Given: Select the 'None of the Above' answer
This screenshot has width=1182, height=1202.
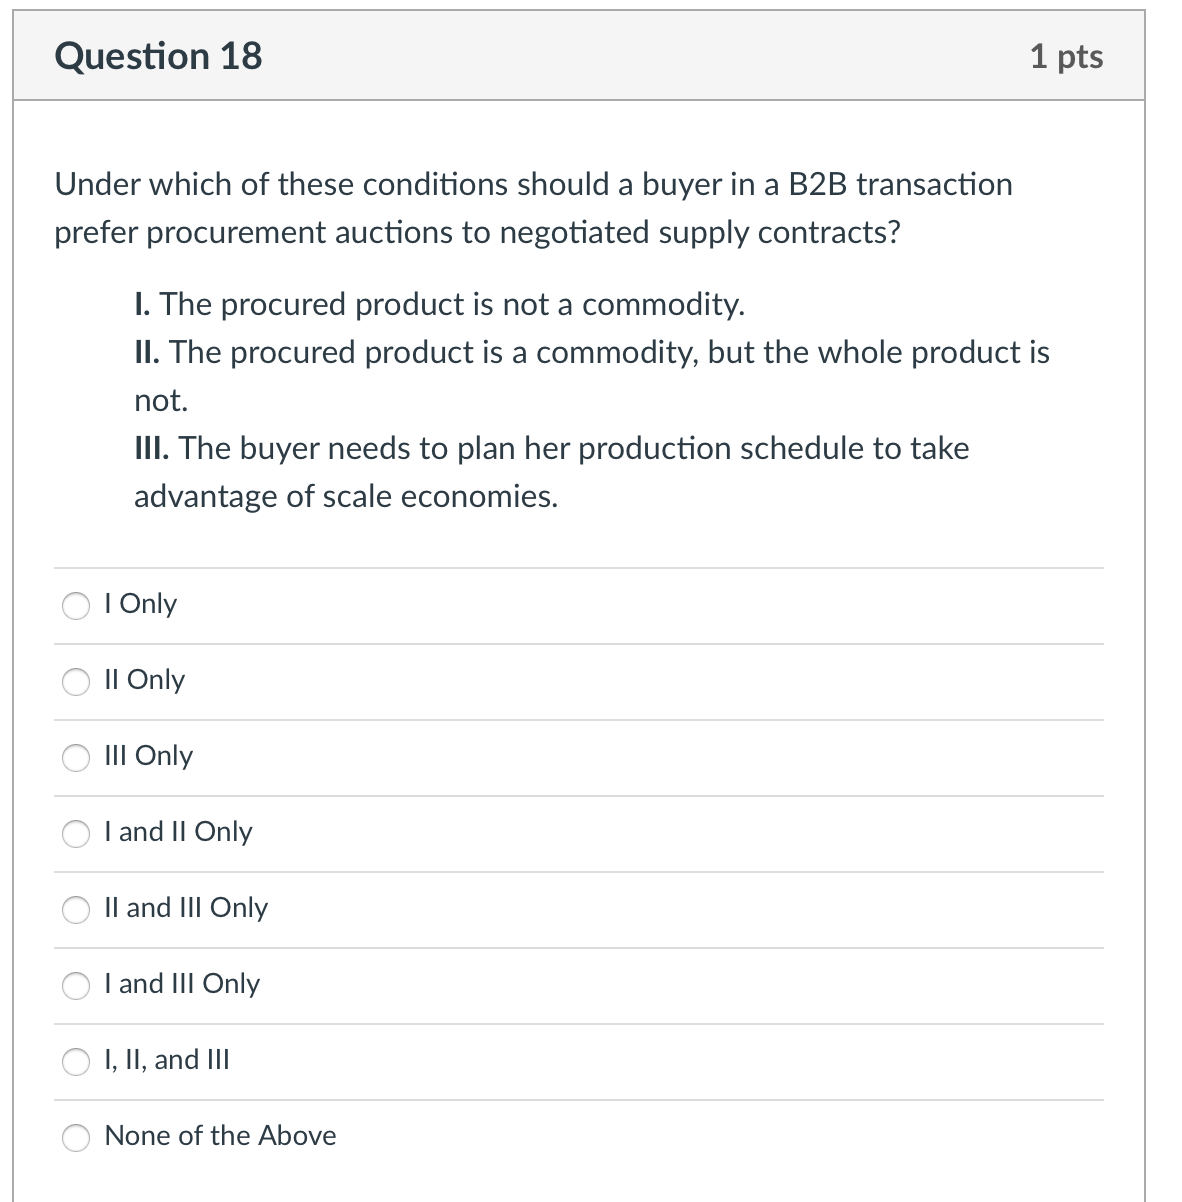Looking at the screenshot, I should [x=76, y=1137].
